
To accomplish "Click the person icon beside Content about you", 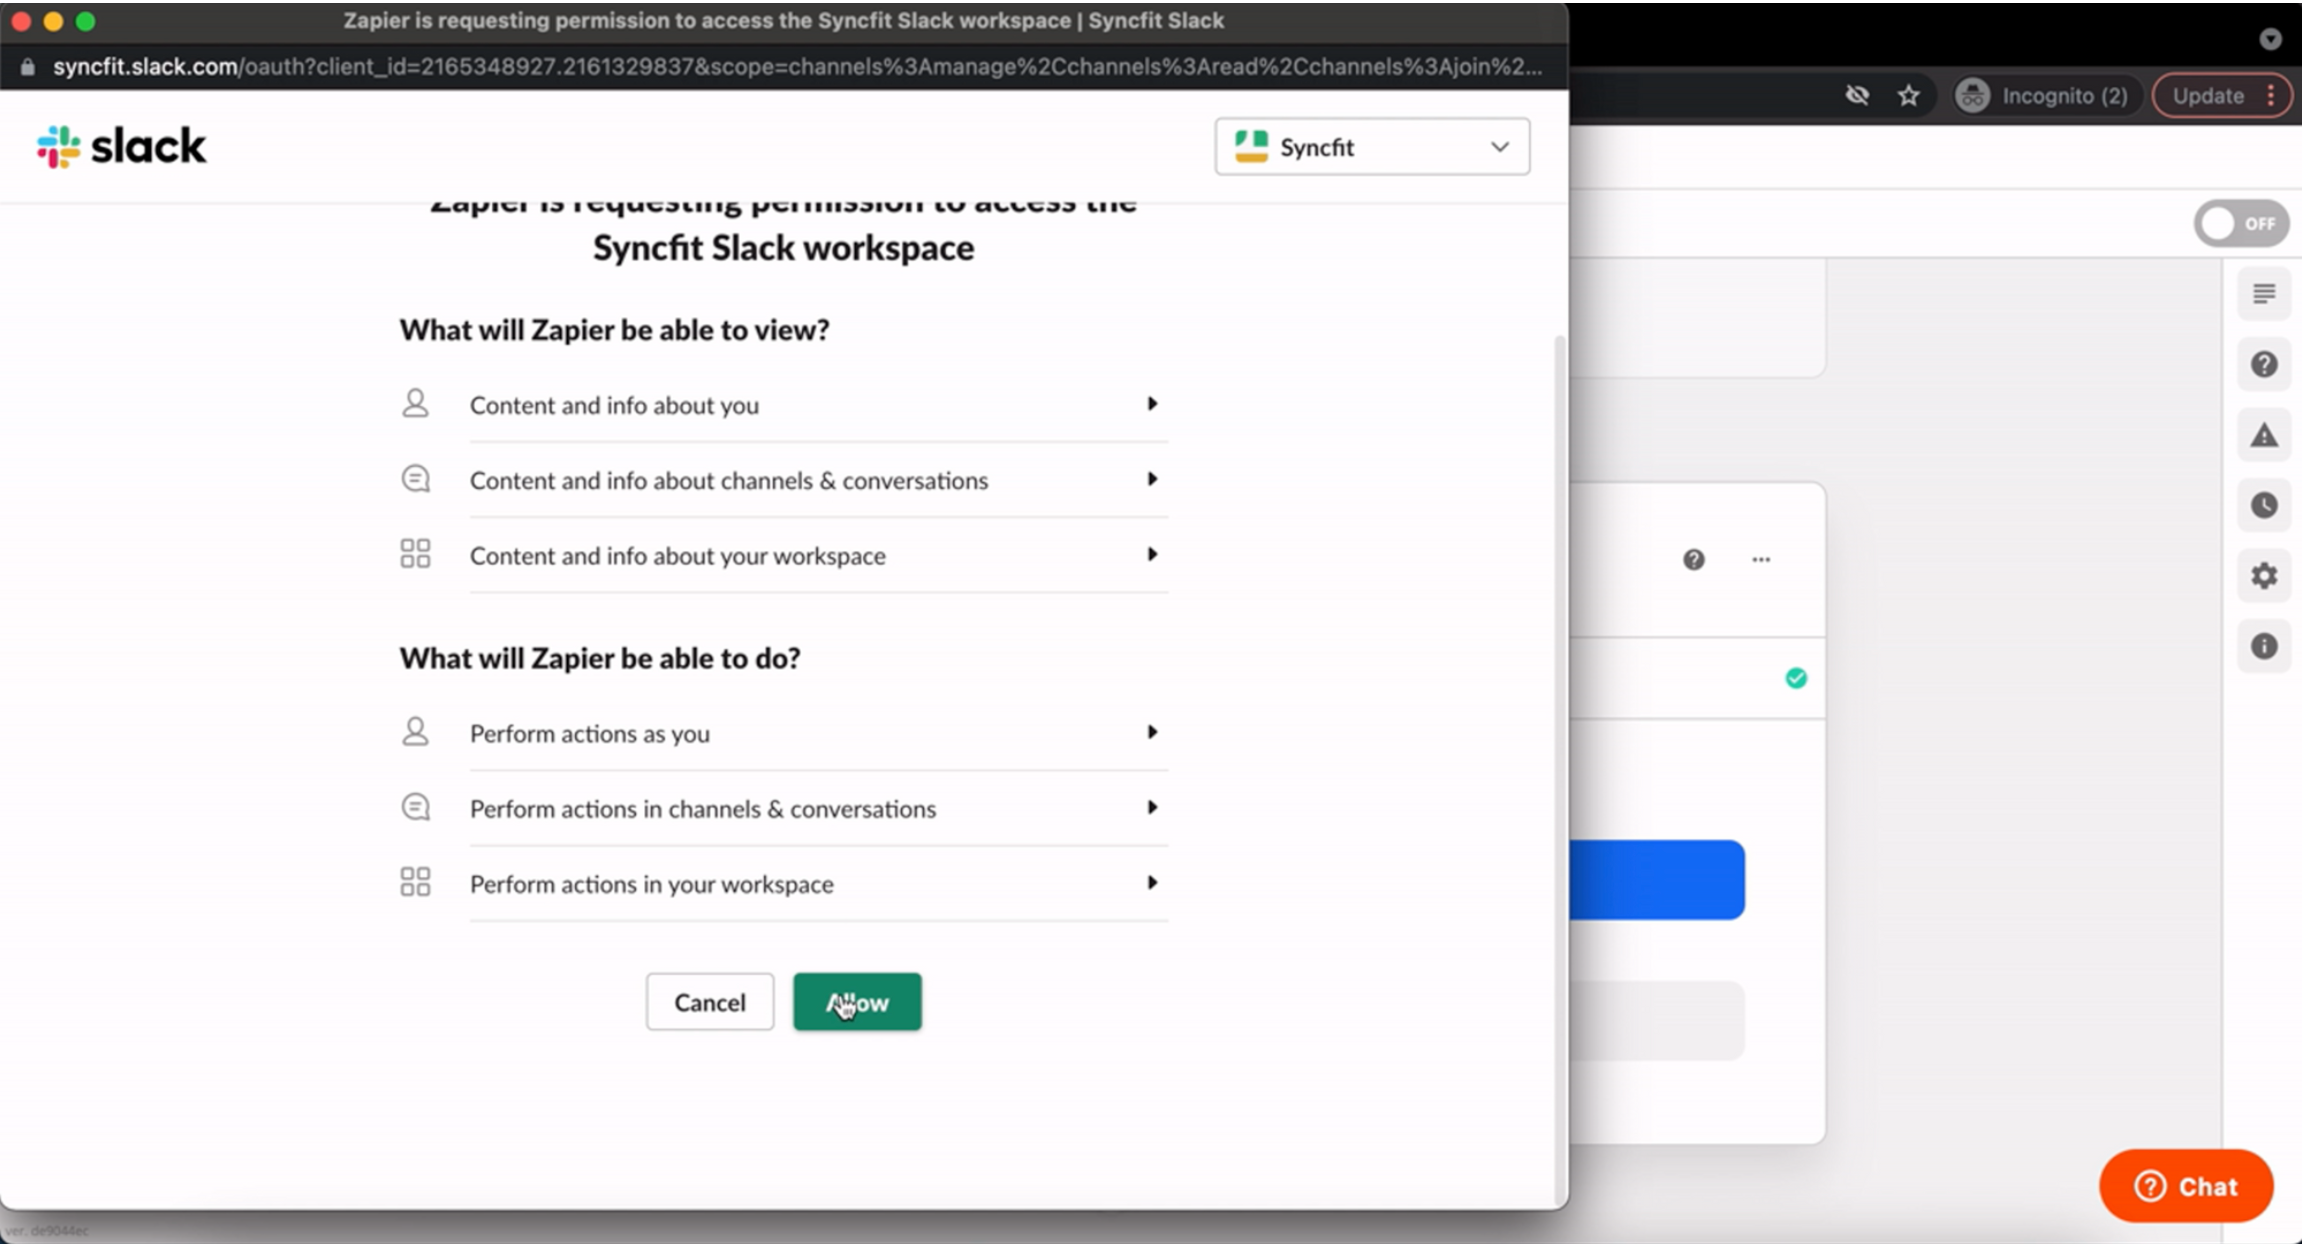I will 415,404.
